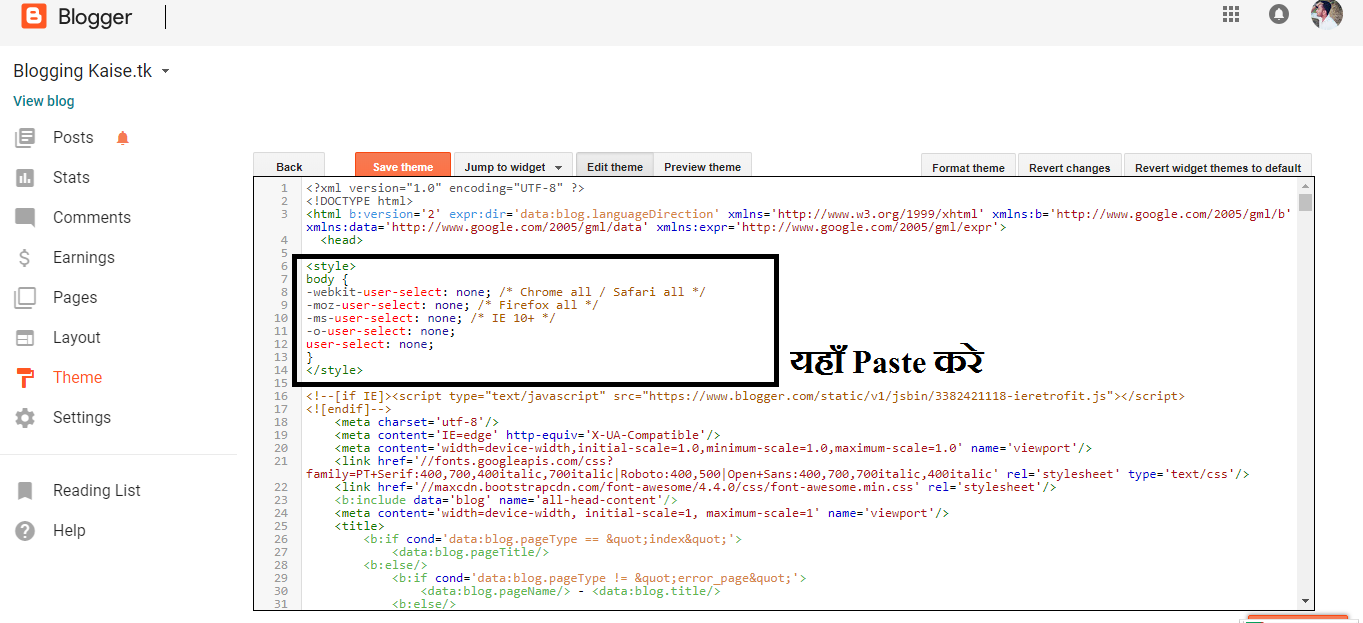This screenshot has height=623, width=1363.
Task: Click the X-UA-Compatible meta line
Action: (528, 435)
